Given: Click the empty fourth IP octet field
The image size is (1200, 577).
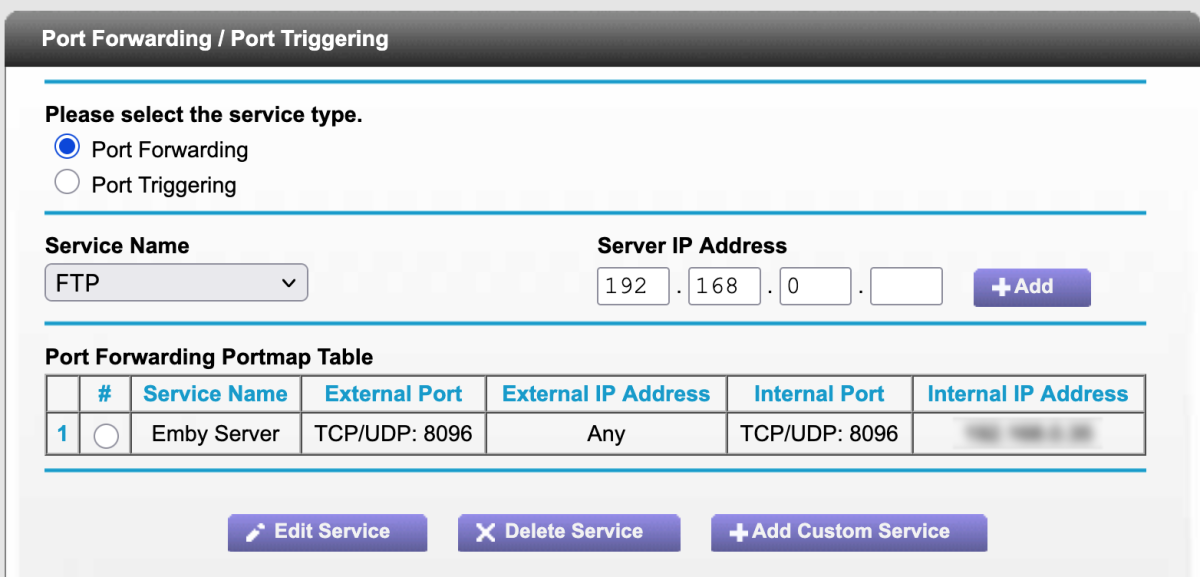Looking at the screenshot, I should coord(906,286).
